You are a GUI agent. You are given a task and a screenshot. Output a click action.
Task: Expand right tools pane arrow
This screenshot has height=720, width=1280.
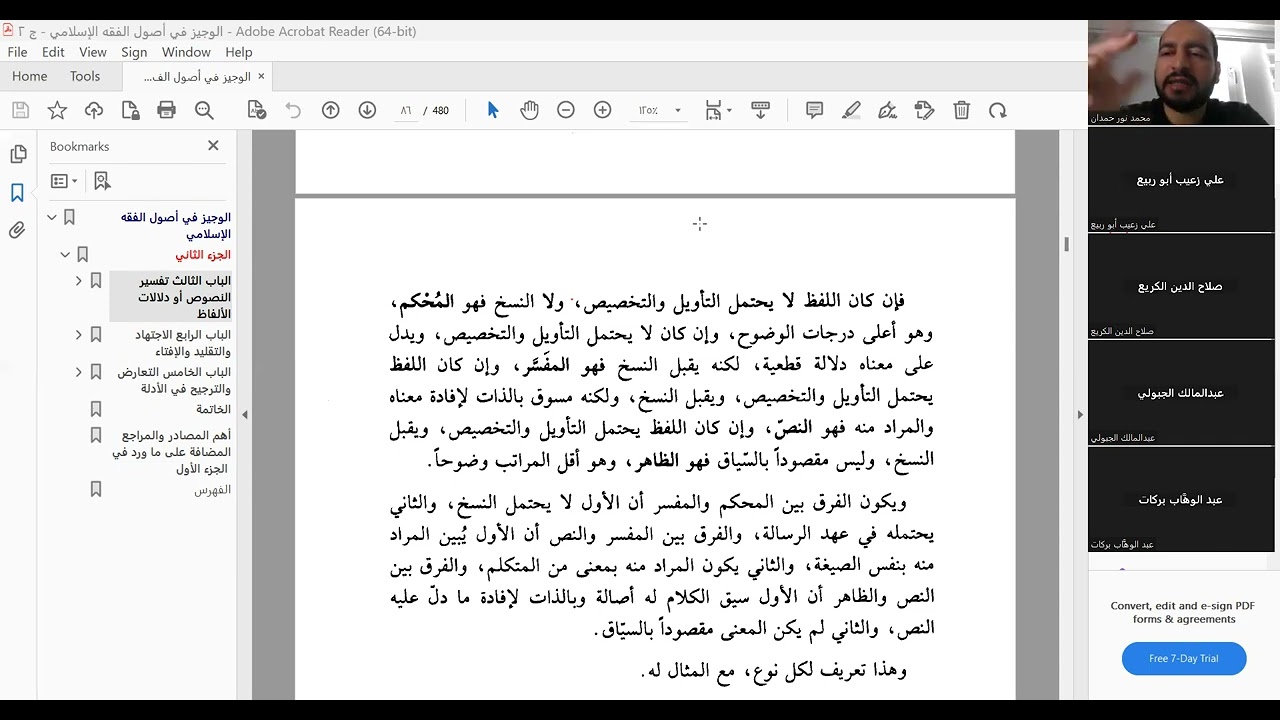(x=1079, y=414)
